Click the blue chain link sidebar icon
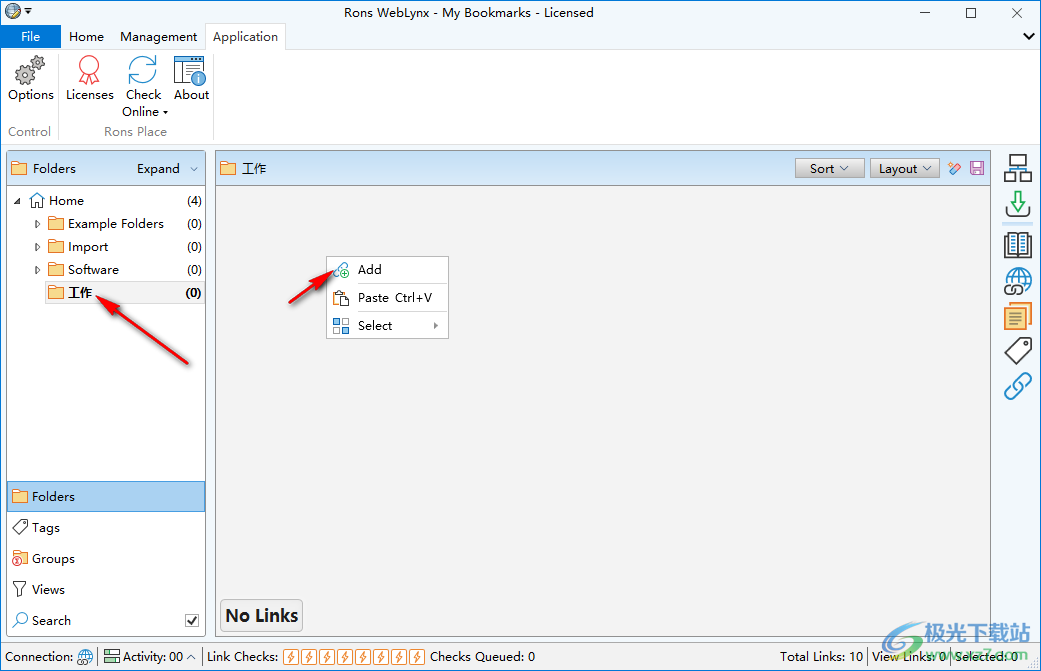The image size is (1041, 671). click(x=1017, y=386)
